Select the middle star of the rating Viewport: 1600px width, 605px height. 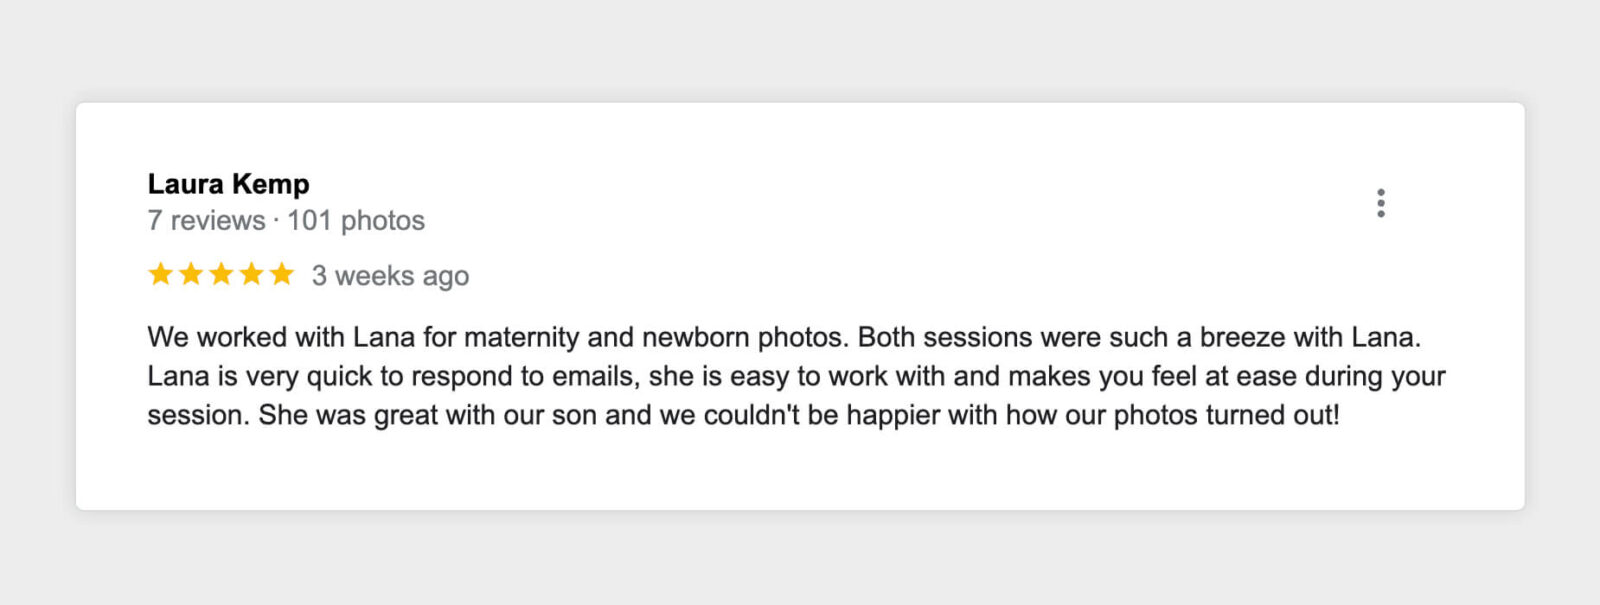[x=220, y=274]
